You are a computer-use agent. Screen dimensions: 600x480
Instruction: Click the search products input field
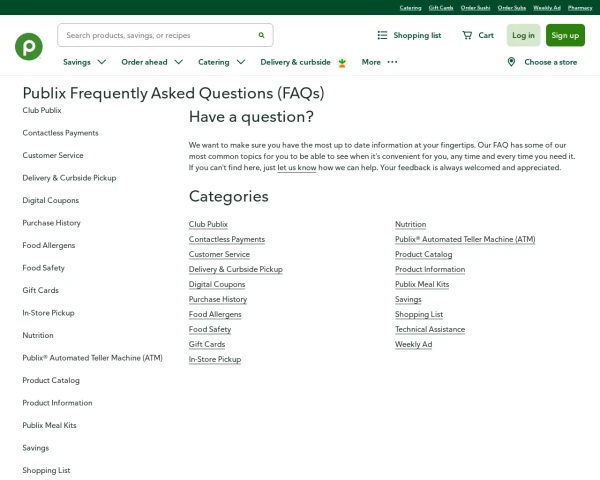(155, 35)
